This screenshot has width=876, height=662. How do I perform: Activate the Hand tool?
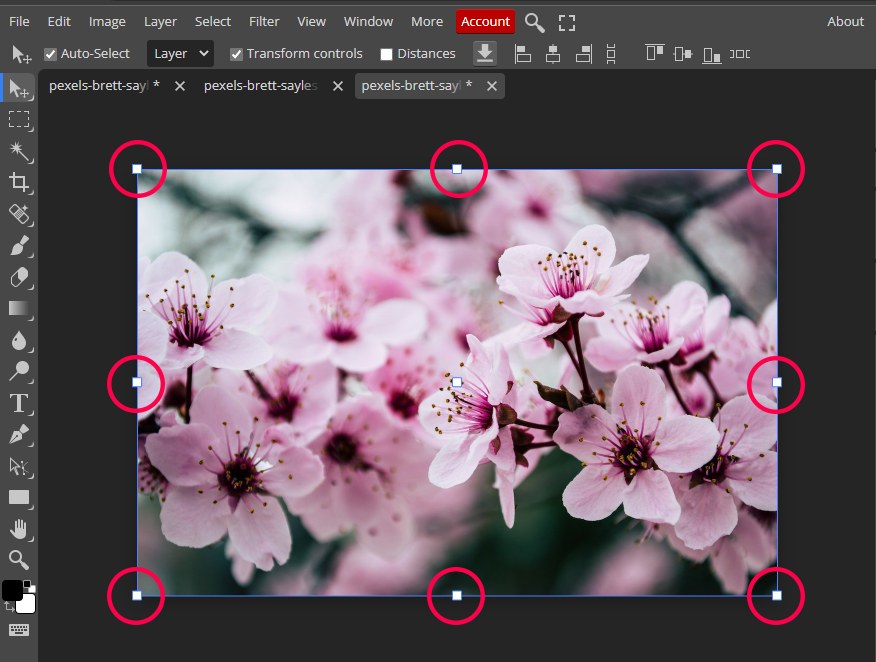coord(20,529)
